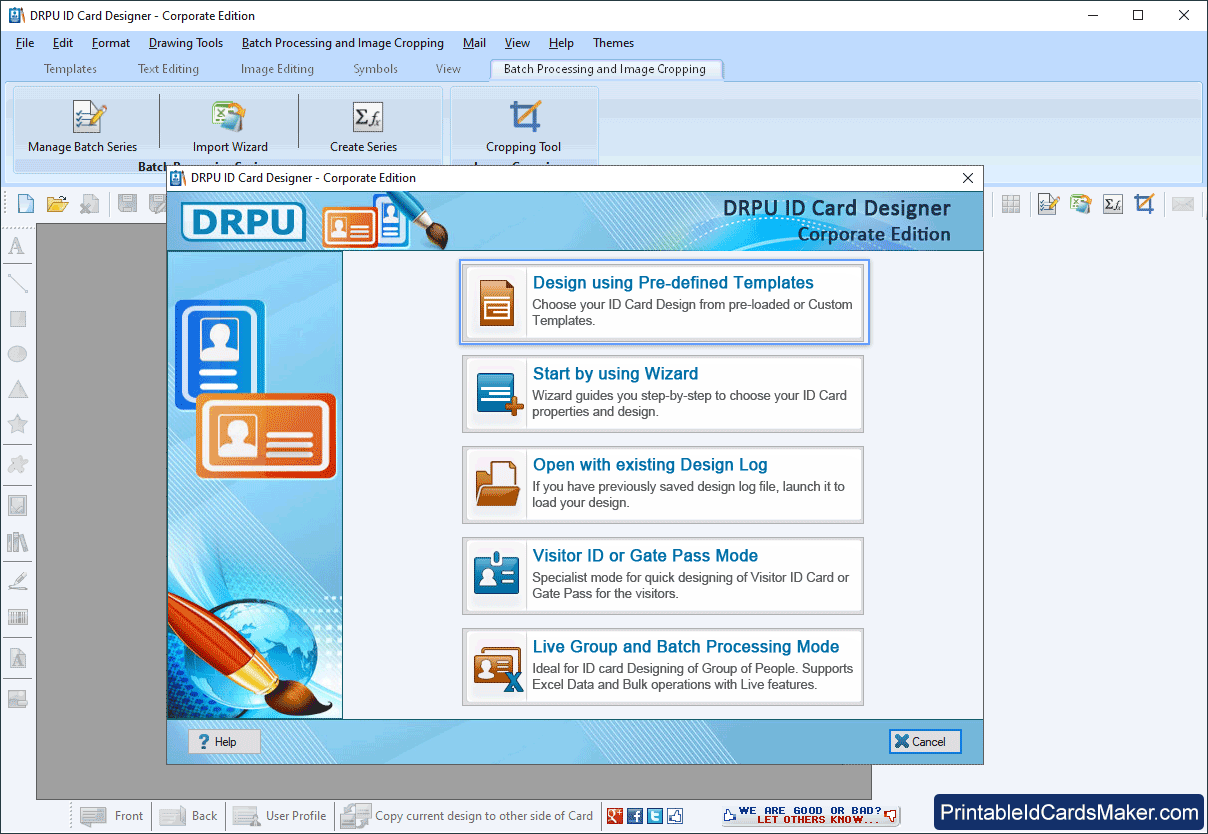Open Create Series function
1208x834 pixels.
pyautogui.click(x=364, y=126)
